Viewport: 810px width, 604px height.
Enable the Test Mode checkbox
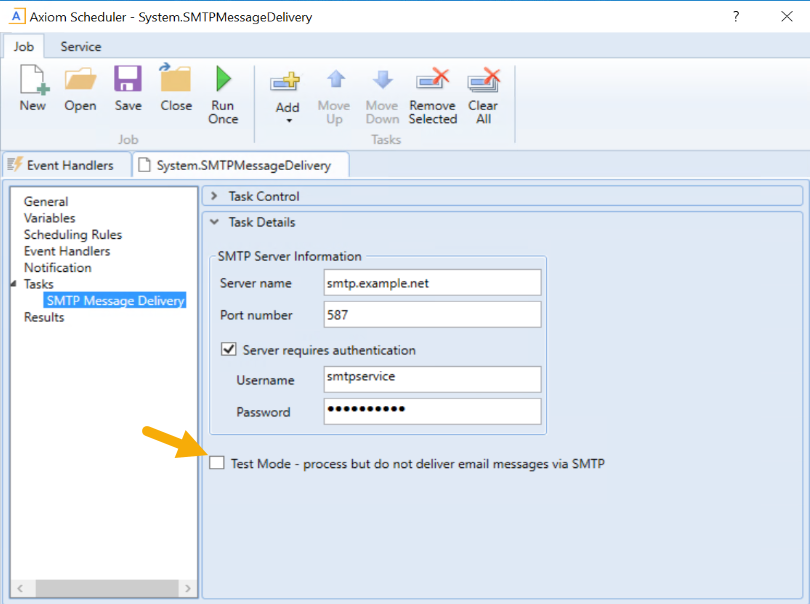point(217,462)
